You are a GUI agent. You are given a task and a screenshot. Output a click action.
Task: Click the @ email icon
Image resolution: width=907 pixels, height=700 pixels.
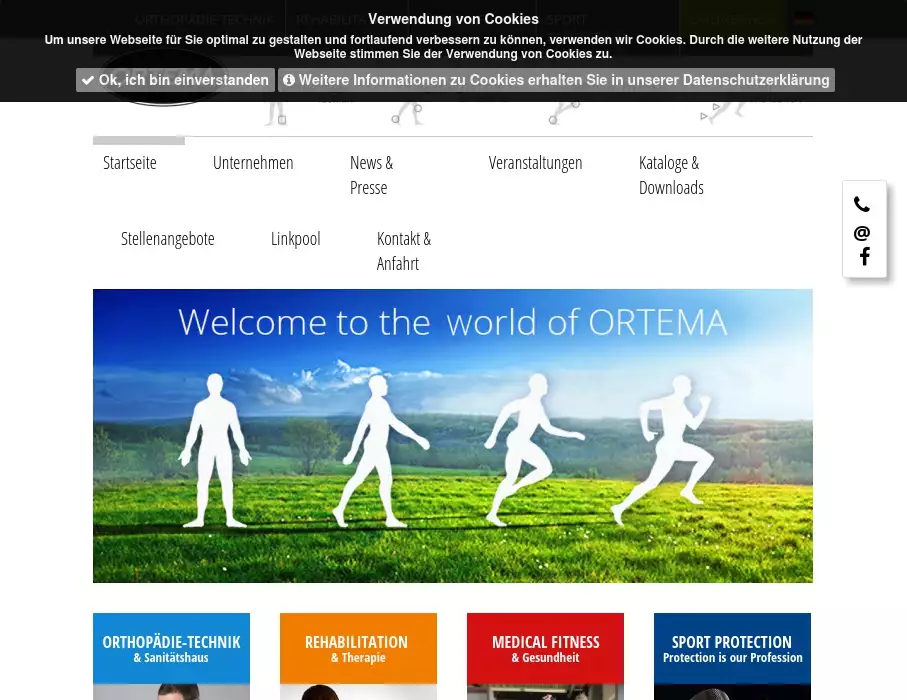pos(862,233)
